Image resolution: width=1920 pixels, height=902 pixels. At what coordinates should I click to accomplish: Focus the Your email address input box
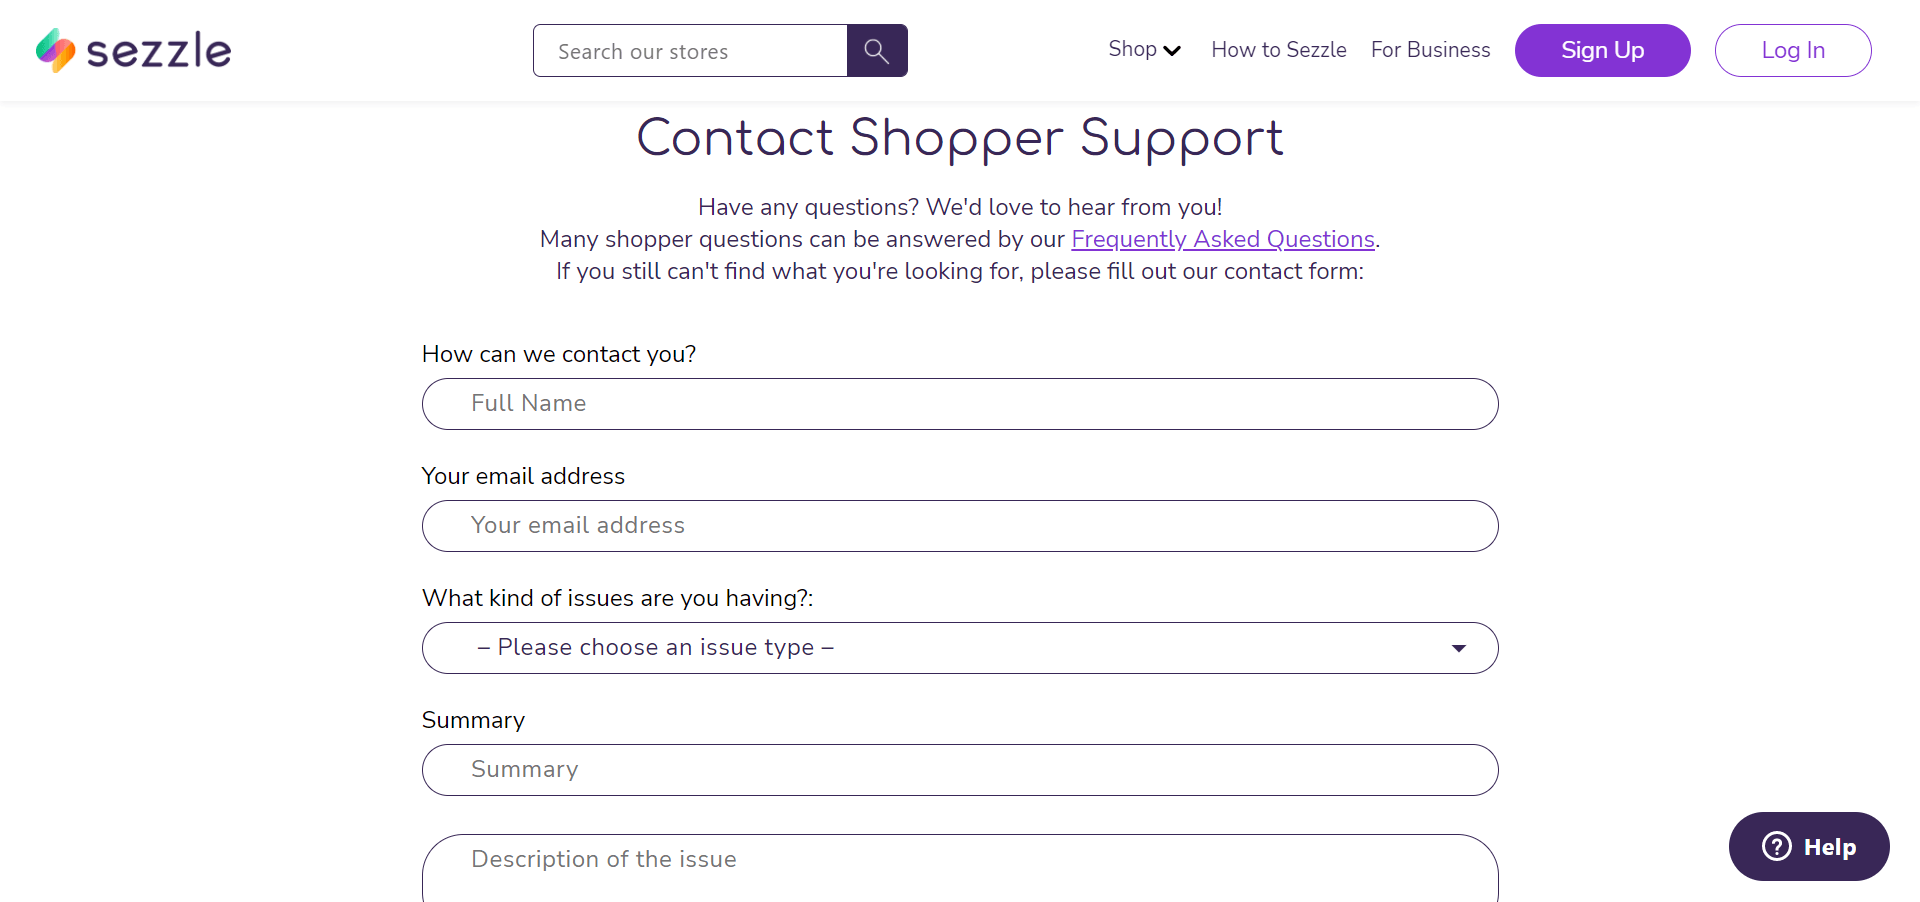point(960,526)
